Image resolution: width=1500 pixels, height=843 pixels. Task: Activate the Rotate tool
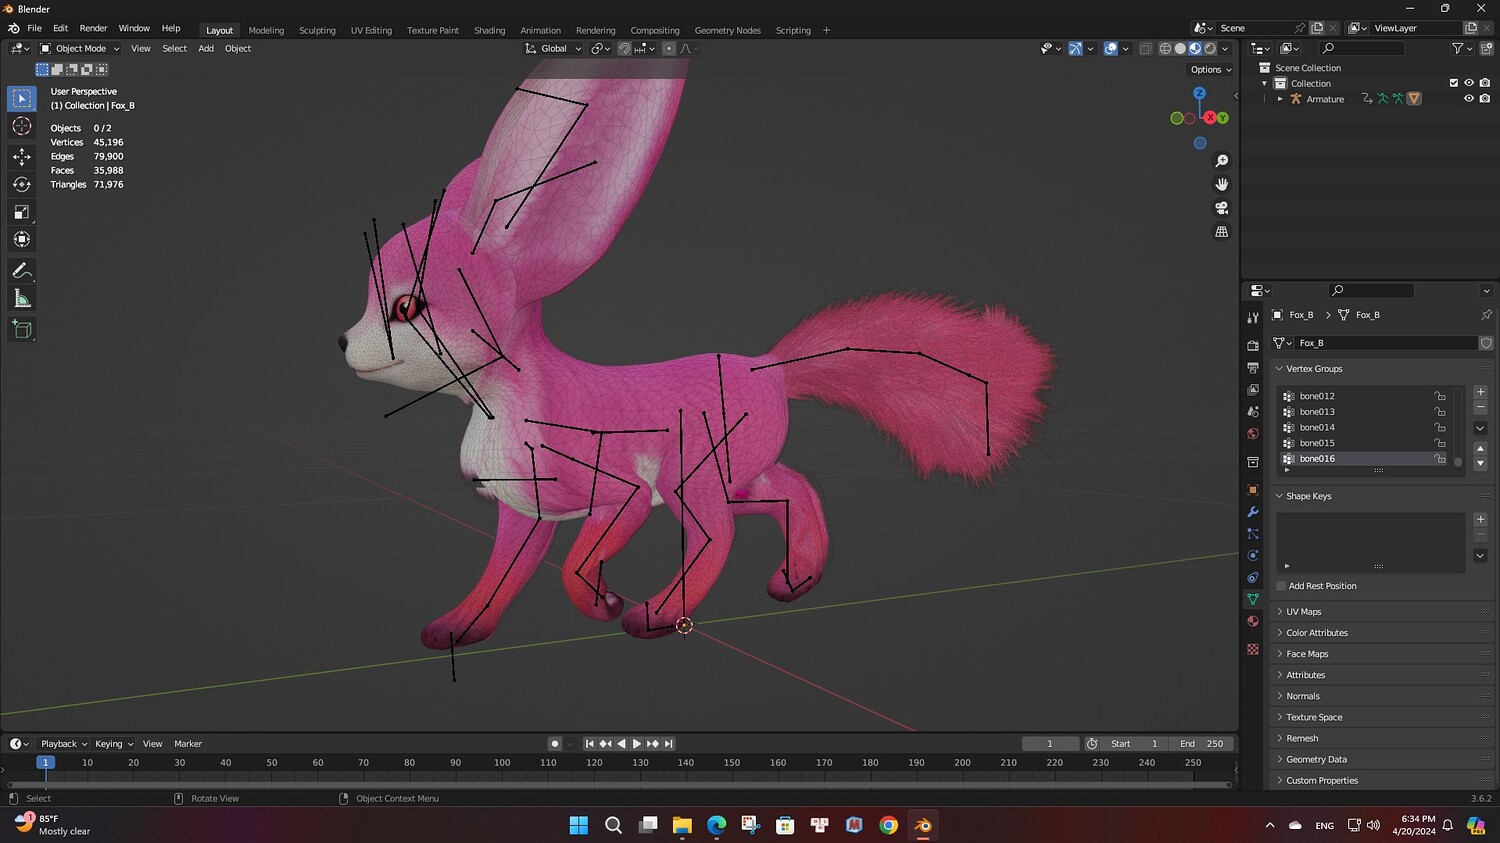22,184
